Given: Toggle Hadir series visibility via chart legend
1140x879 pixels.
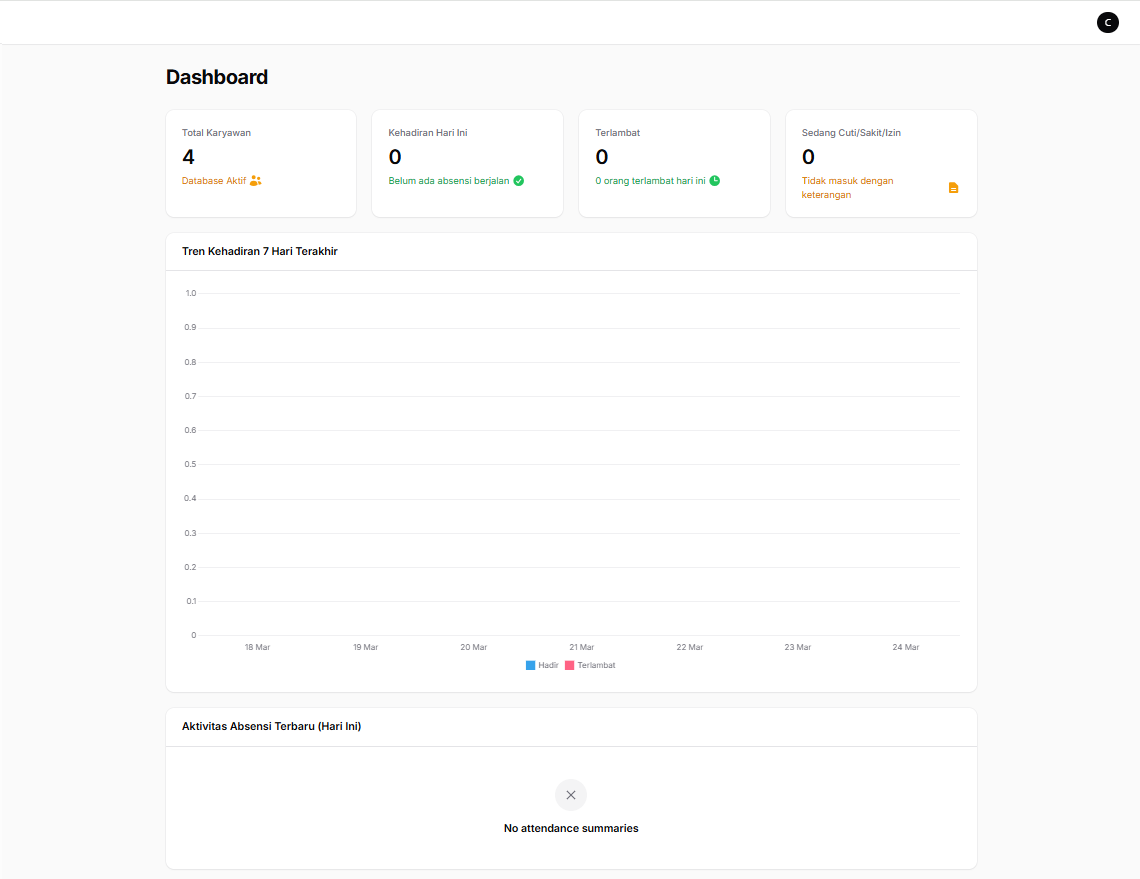Looking at the screenshot, I should 543,665.
